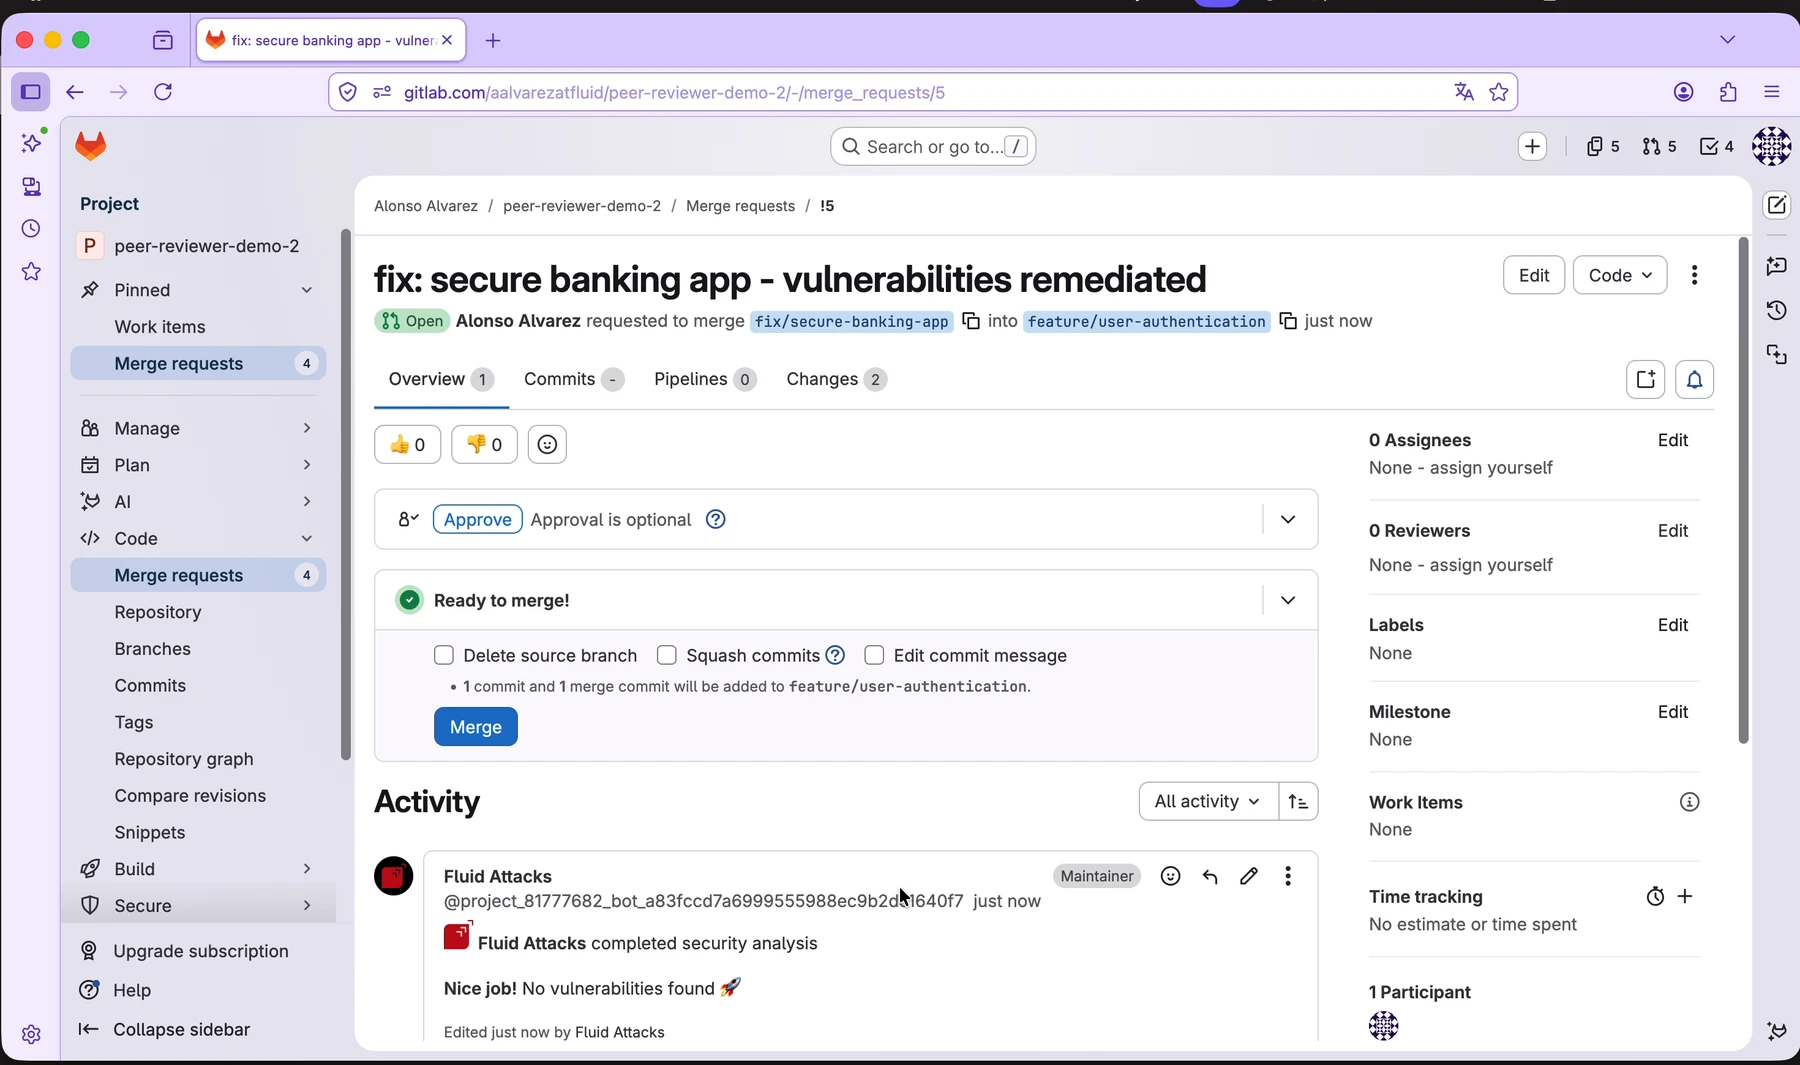The height and width of the screenshot is (1065, 1800).
Task: Open squash commits help icon
Action: tap(836, 655)
